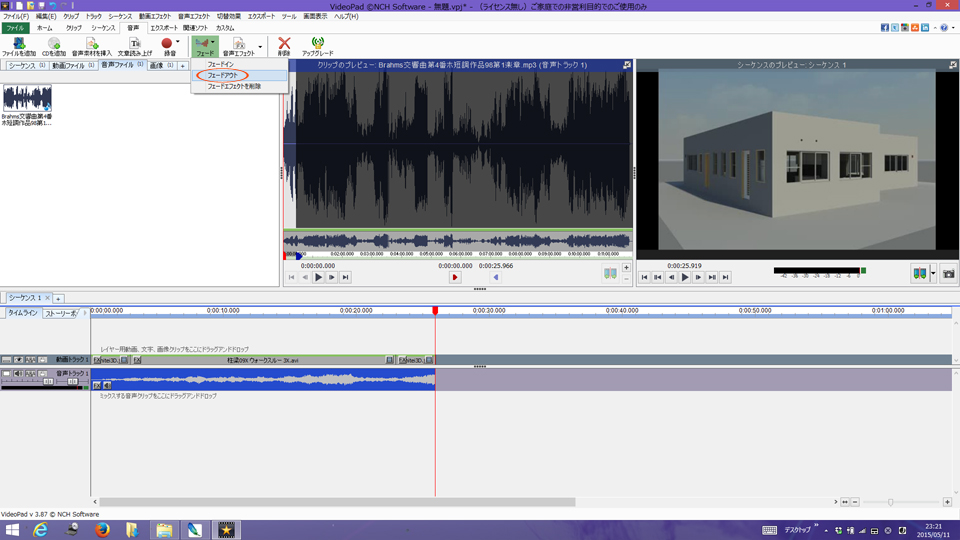
Task: Expand the audio effects dropdown arrow
Action: (260, 47)
